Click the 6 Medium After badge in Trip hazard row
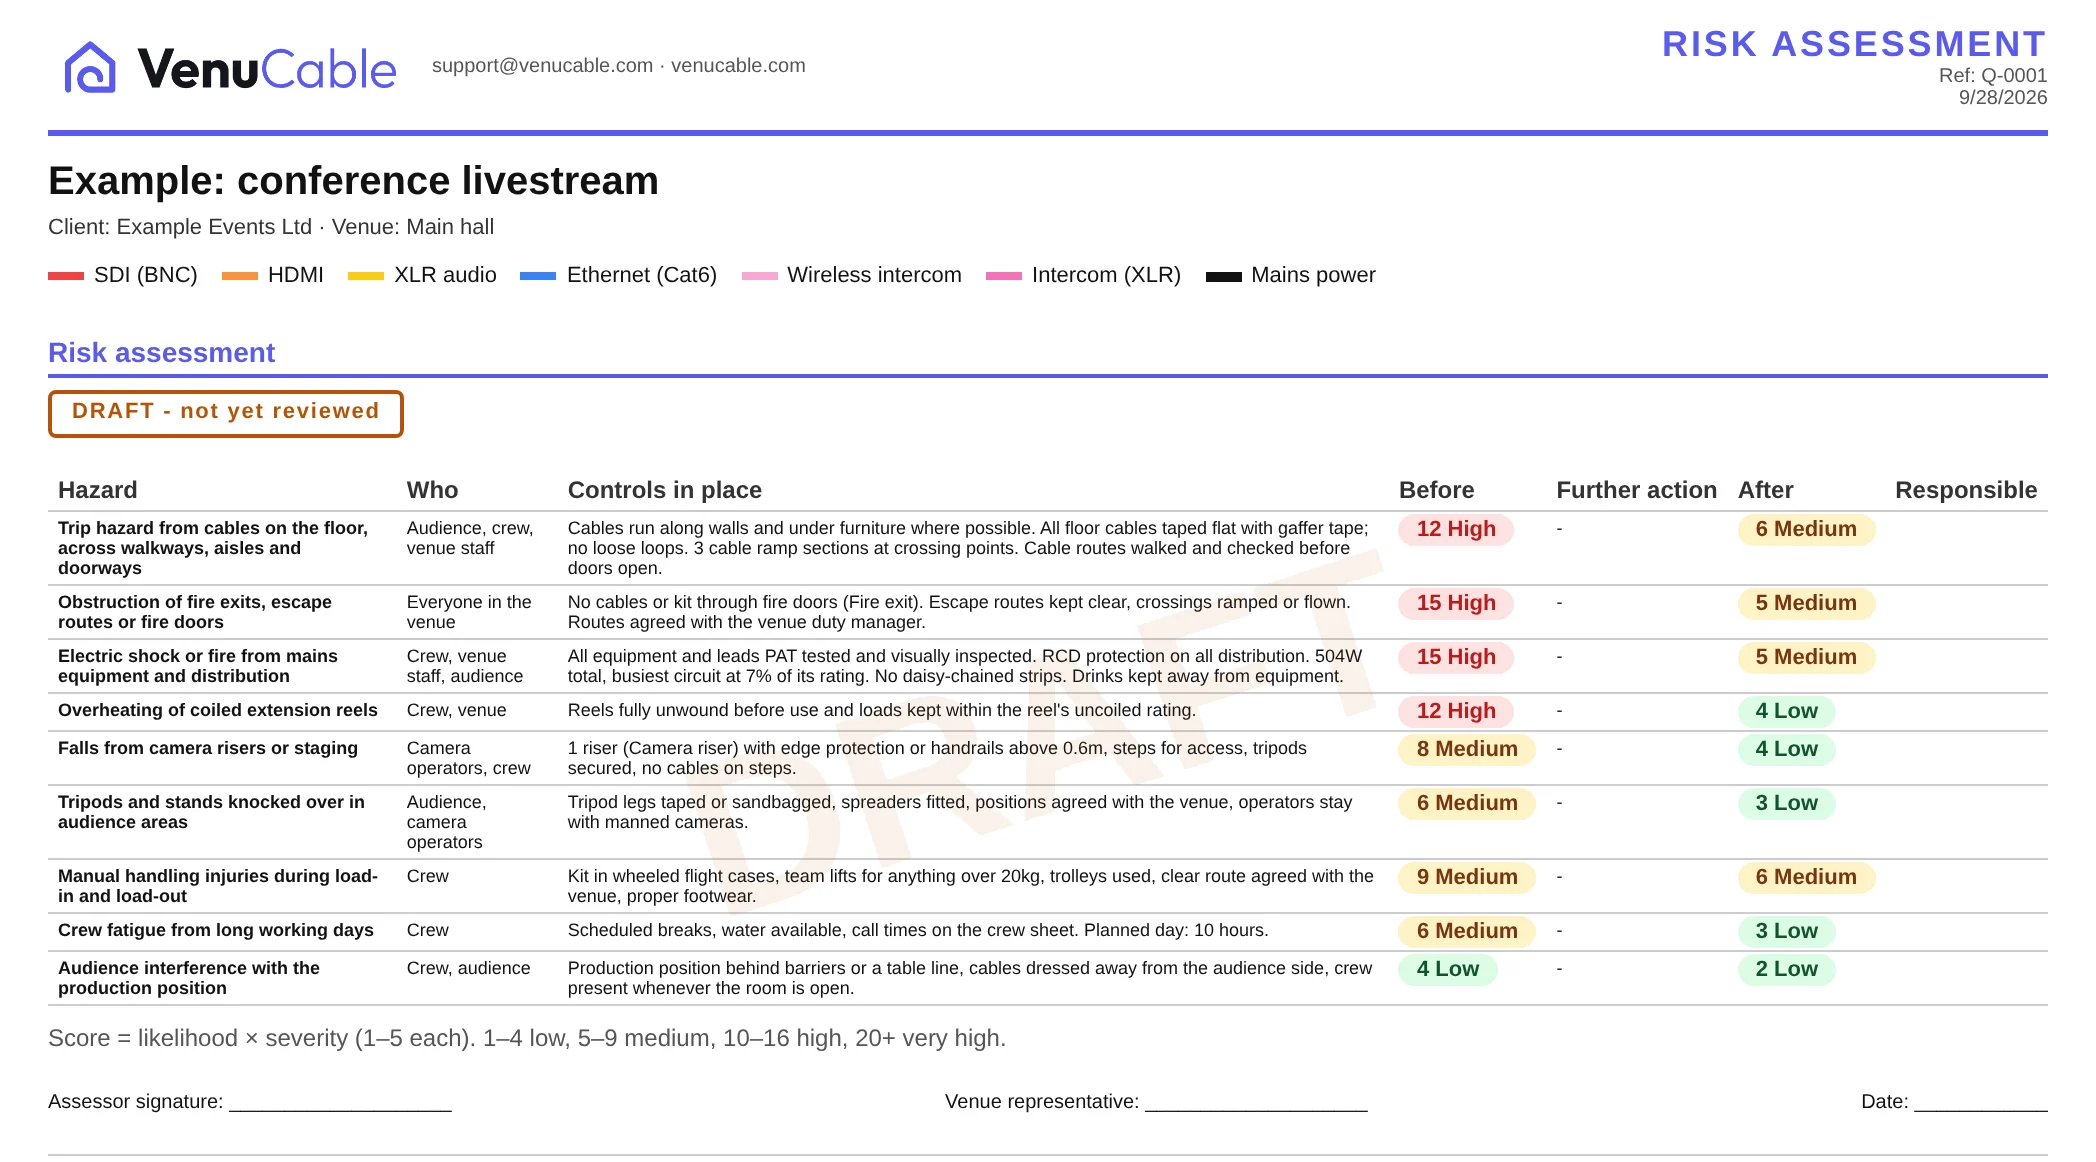This screenshot has height=1162, width=2096. (1806, 530)
